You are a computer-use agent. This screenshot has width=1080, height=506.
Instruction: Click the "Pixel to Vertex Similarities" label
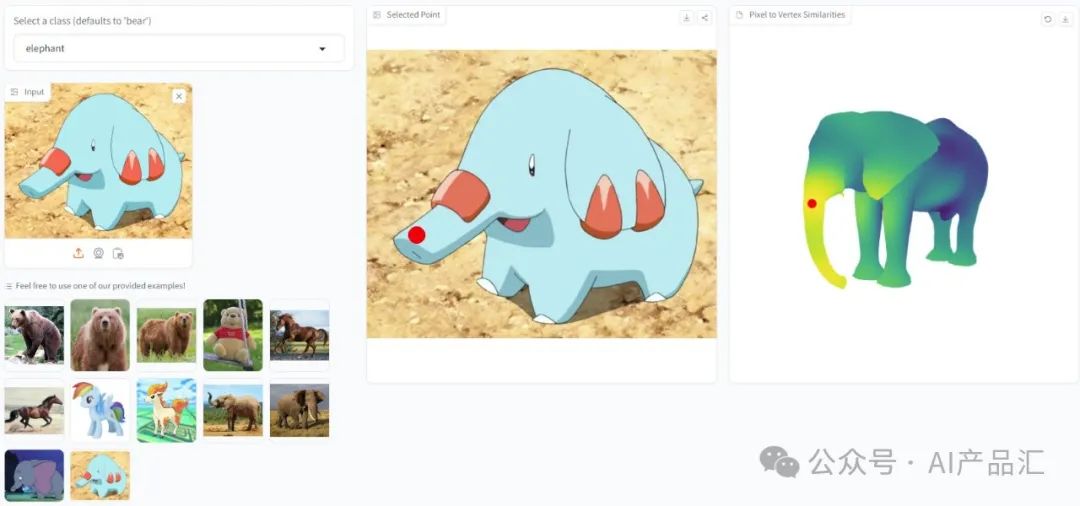pyautogui.click(x=797, y=14)
